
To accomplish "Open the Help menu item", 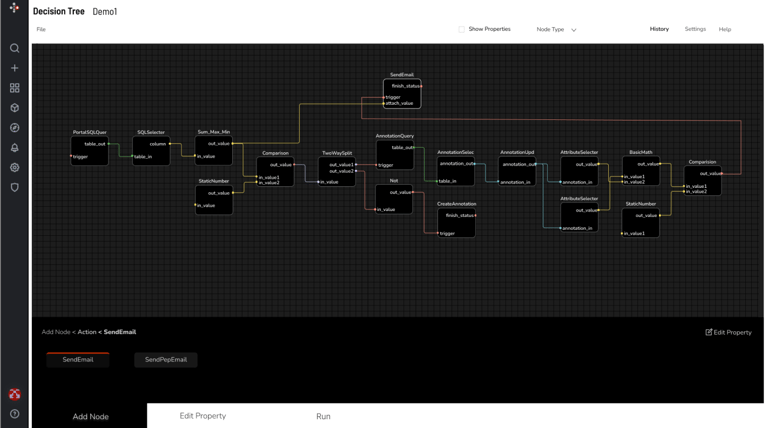I will coord(725,29).
